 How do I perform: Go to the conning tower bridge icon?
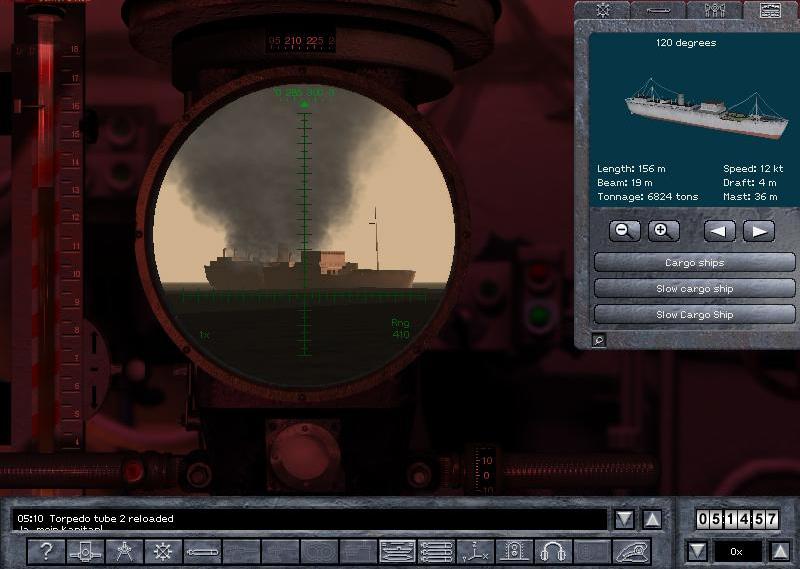pos(514,551)
